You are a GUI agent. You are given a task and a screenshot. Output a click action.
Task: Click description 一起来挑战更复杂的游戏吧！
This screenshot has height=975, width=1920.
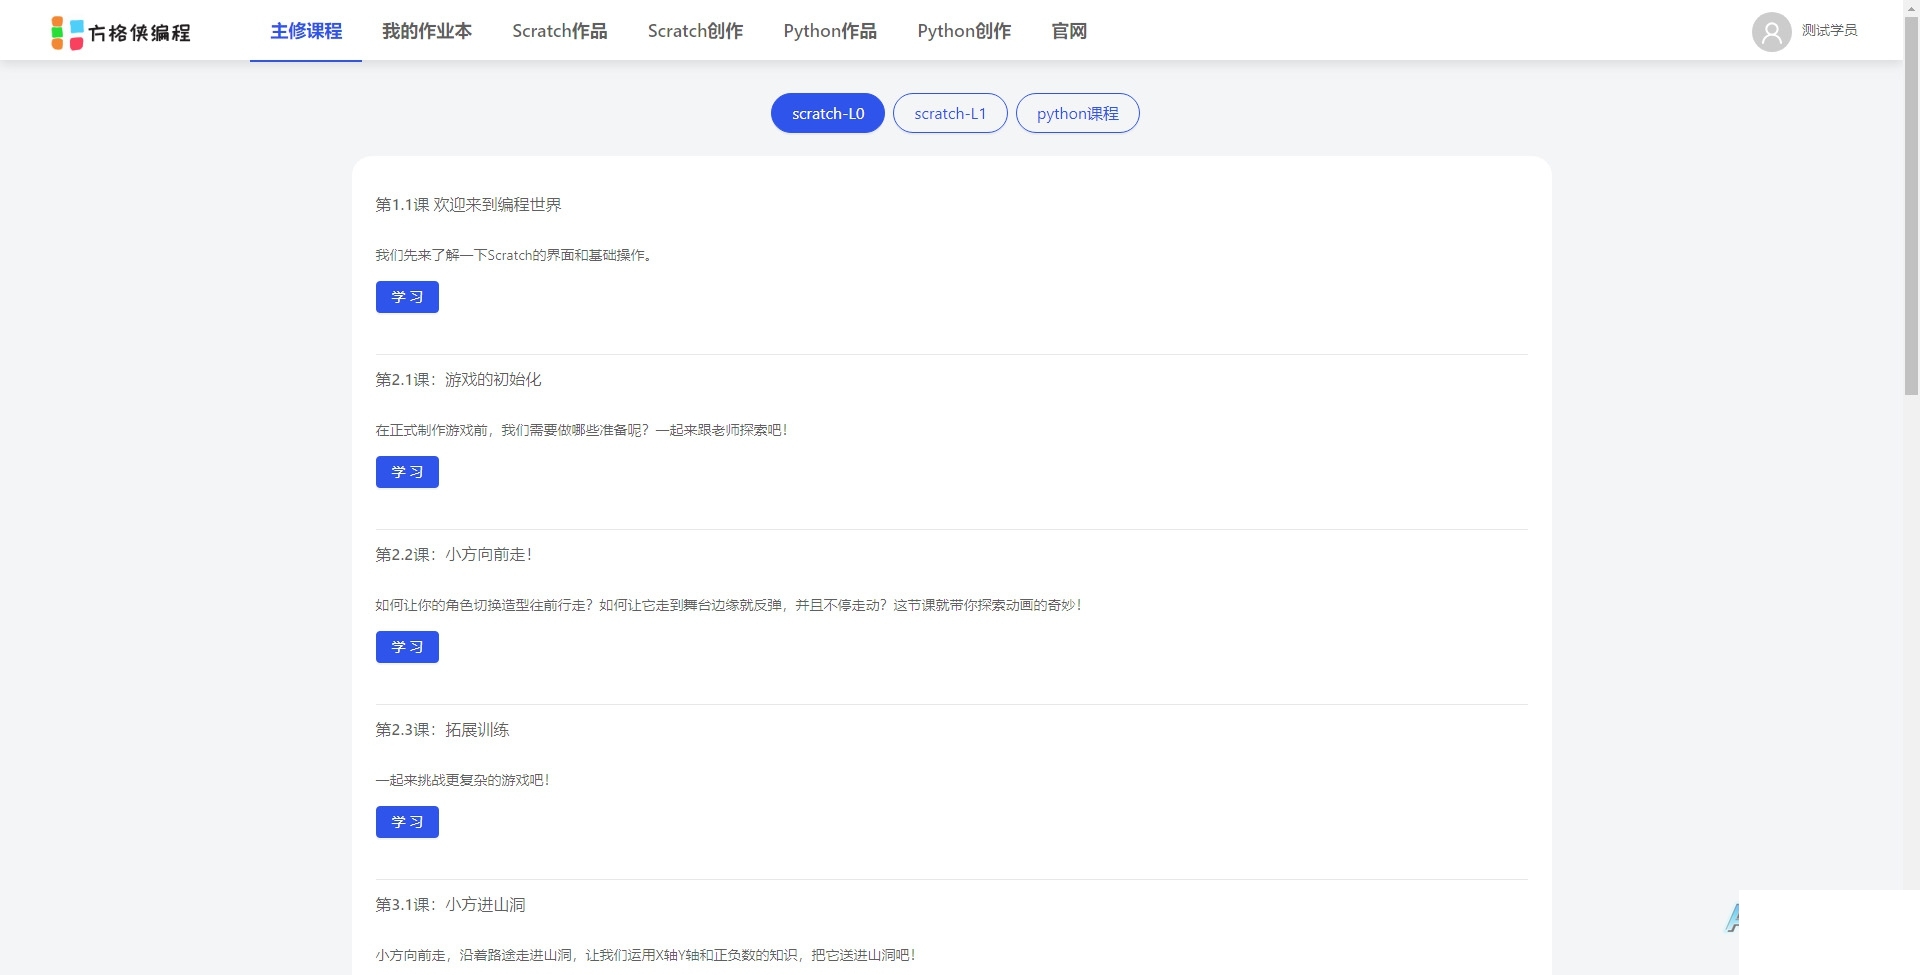pyautogui.click(x=463, y=780)
